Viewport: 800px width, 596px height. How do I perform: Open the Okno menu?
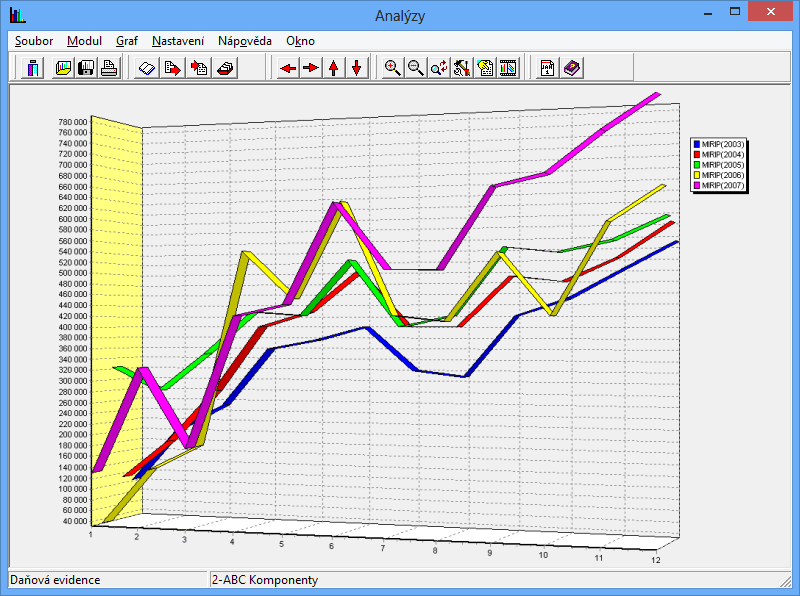(x=300, y=41)
